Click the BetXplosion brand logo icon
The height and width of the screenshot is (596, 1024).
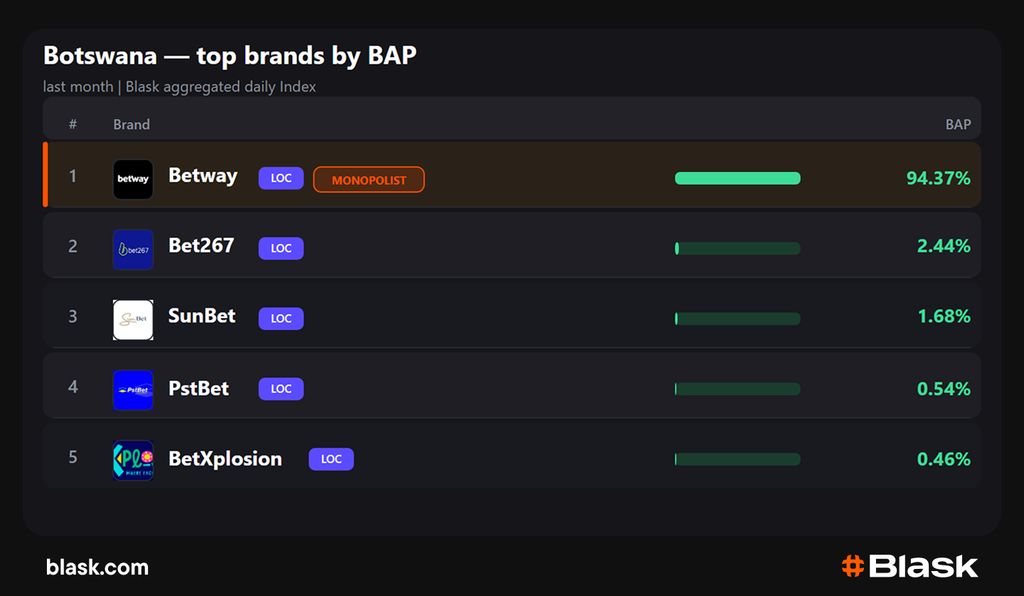133,460
